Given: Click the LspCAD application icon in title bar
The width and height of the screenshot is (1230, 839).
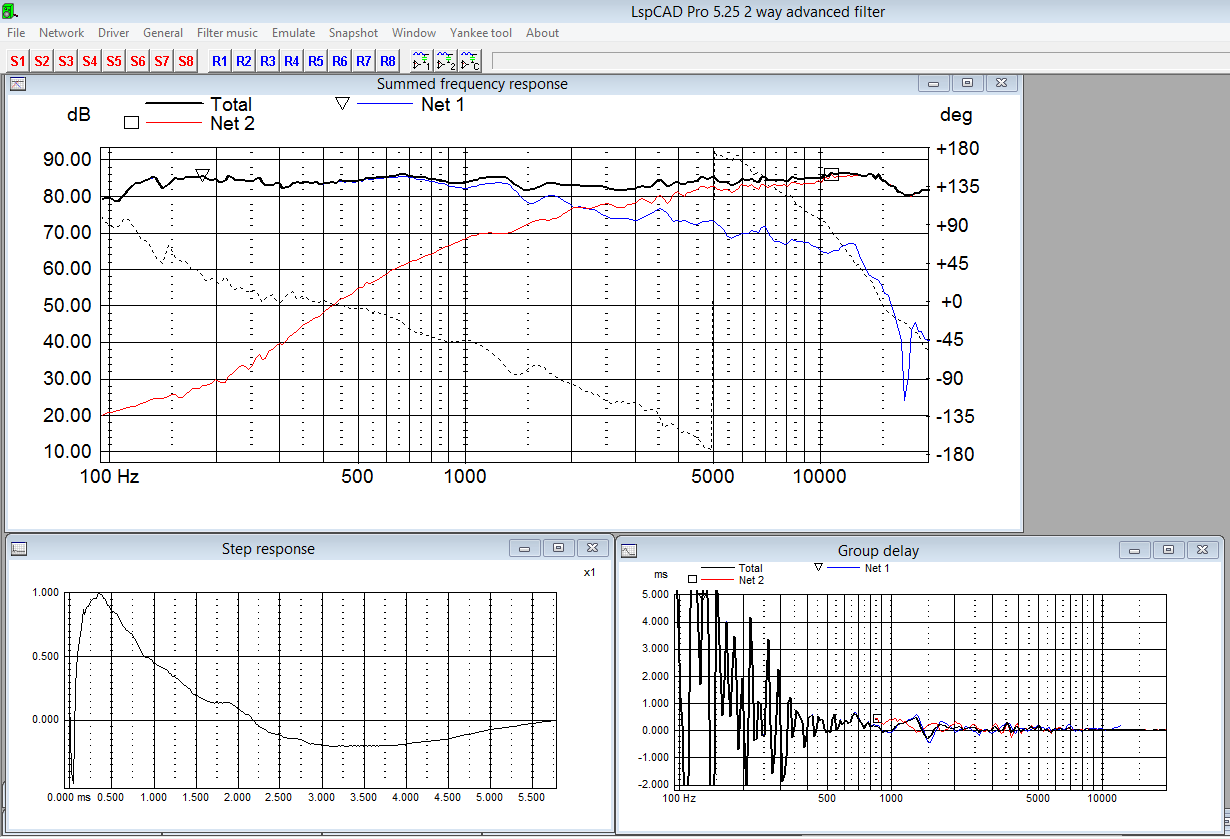Looking at the screenshot, I should 10,11.
